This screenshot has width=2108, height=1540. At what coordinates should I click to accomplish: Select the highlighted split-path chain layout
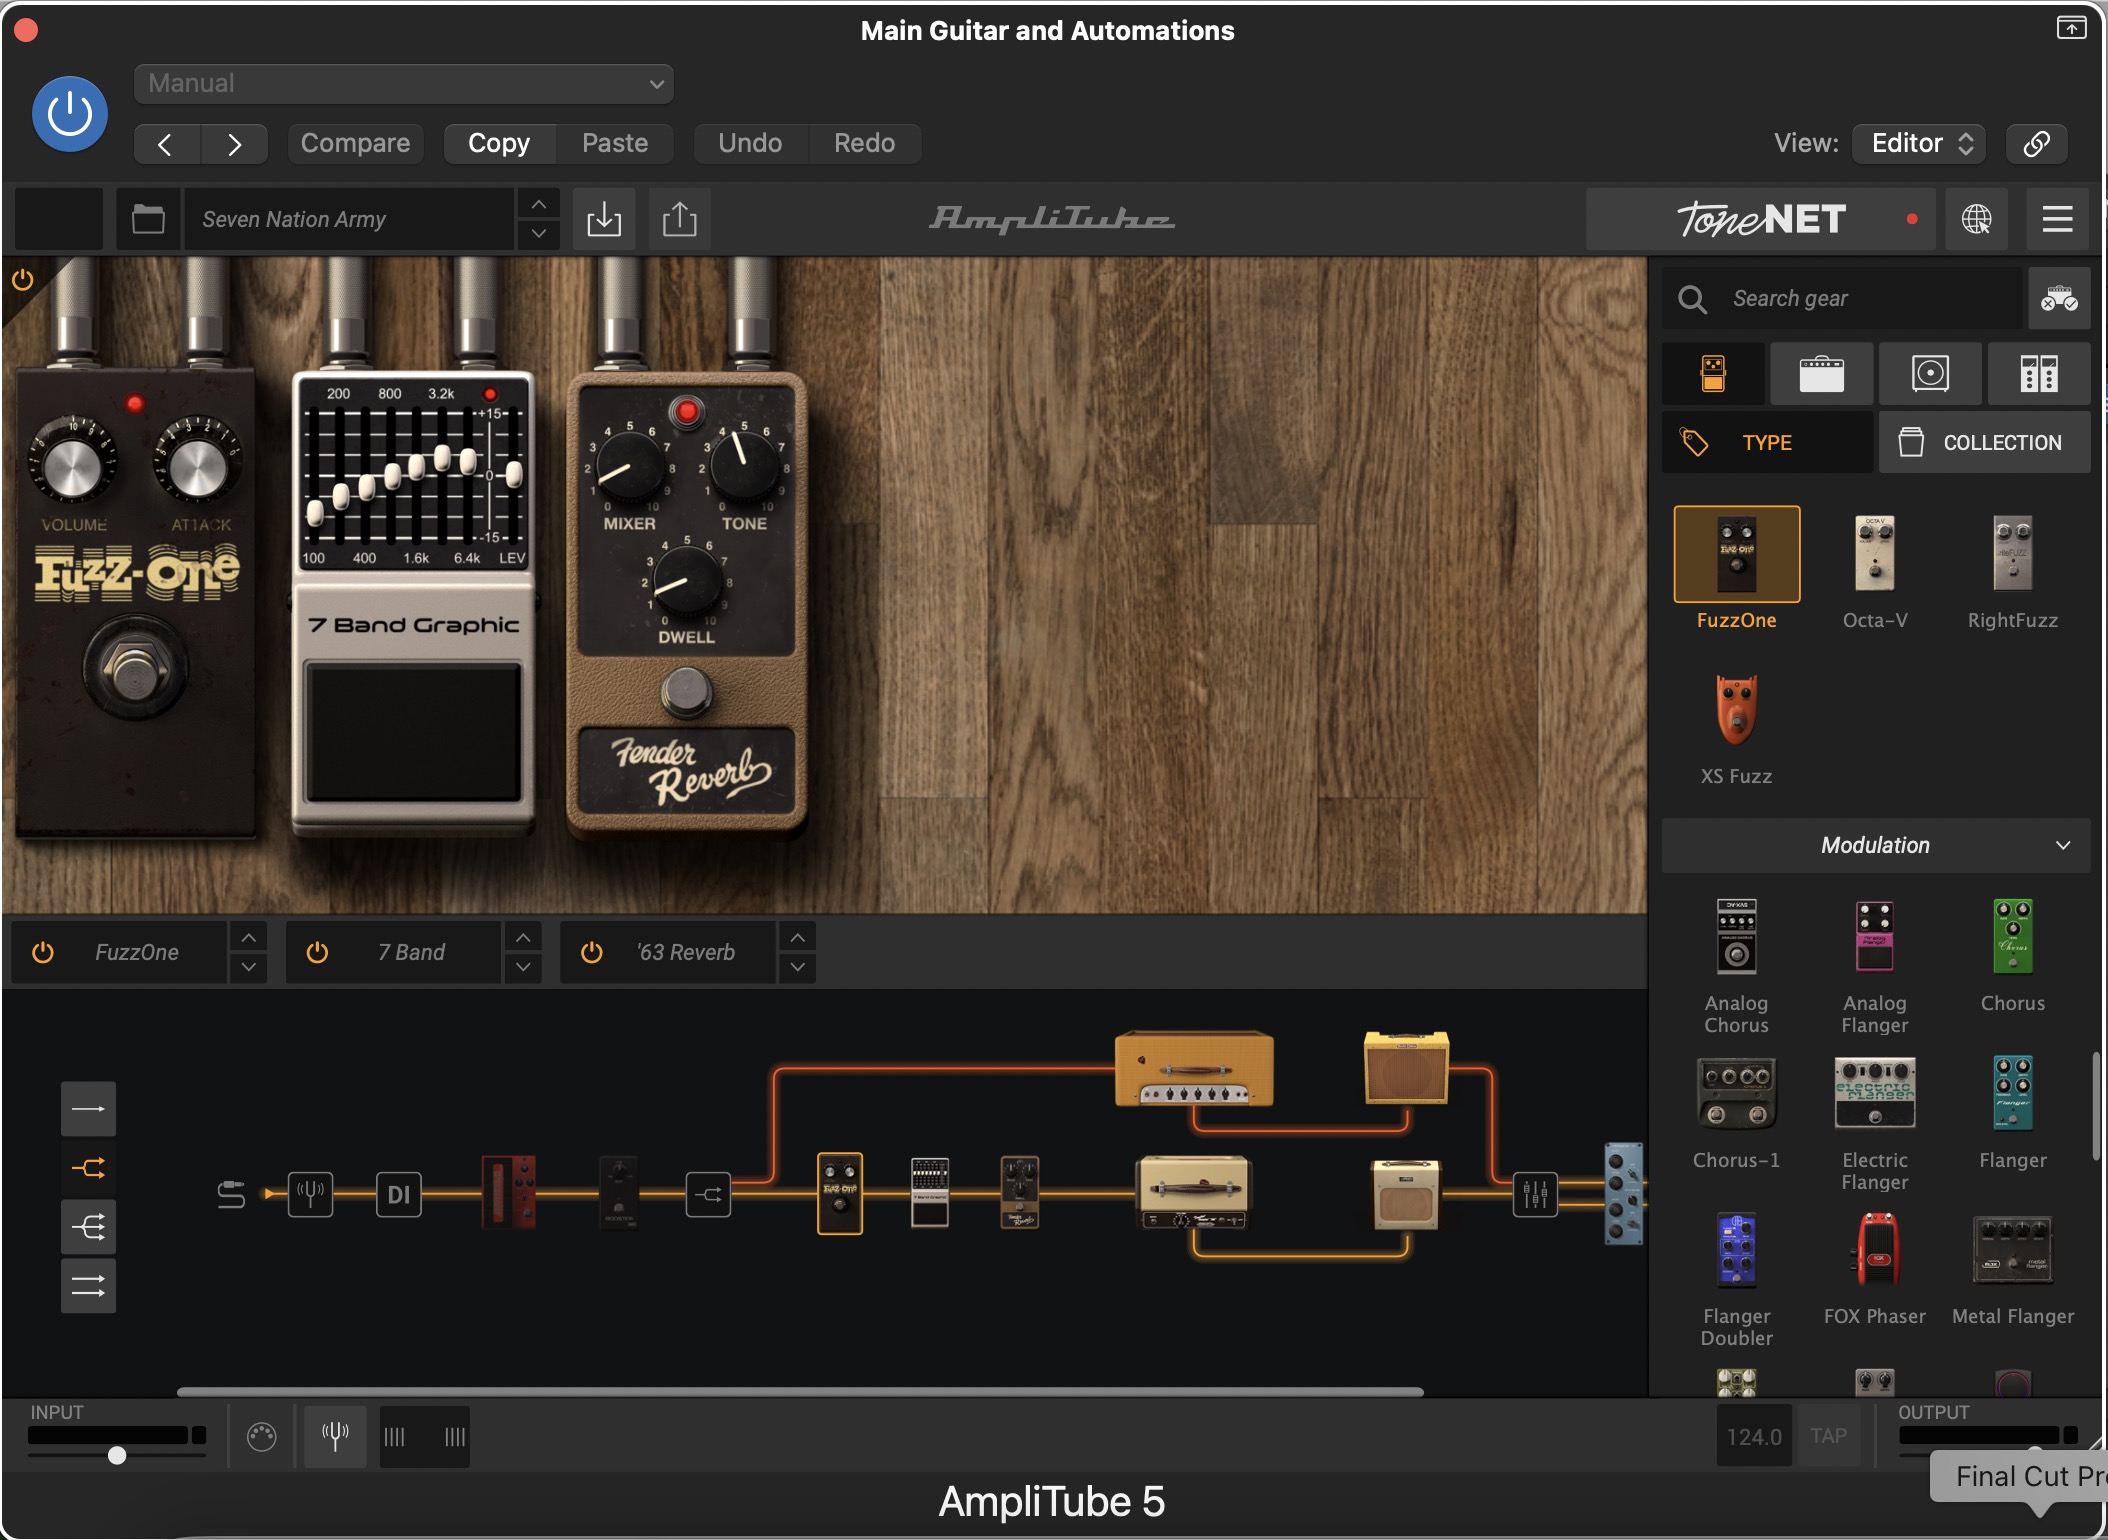click(88, 1168)
